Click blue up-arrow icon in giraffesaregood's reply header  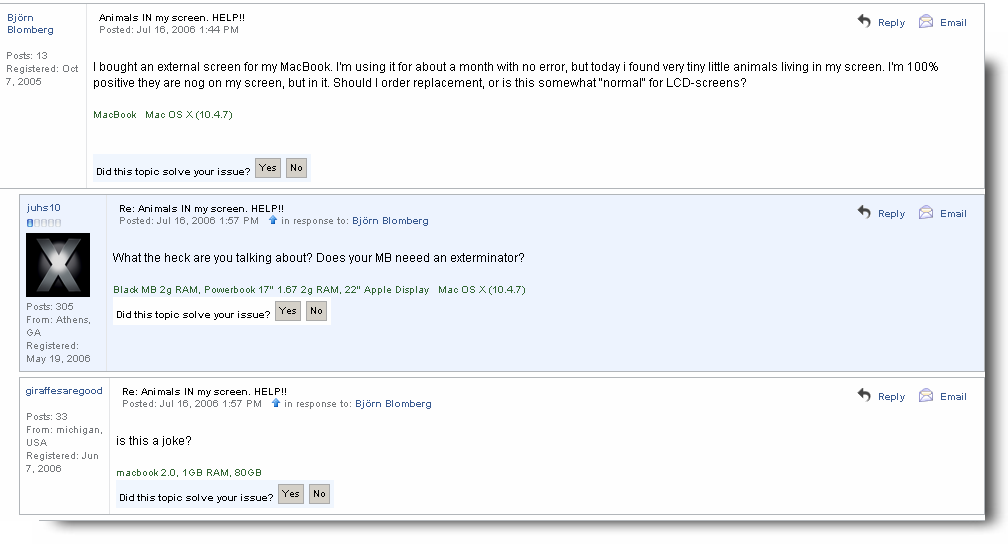(x=276, y=403)
